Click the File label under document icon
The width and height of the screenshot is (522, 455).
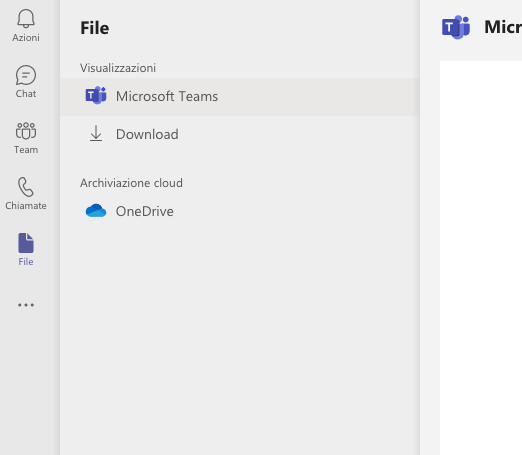26,262
